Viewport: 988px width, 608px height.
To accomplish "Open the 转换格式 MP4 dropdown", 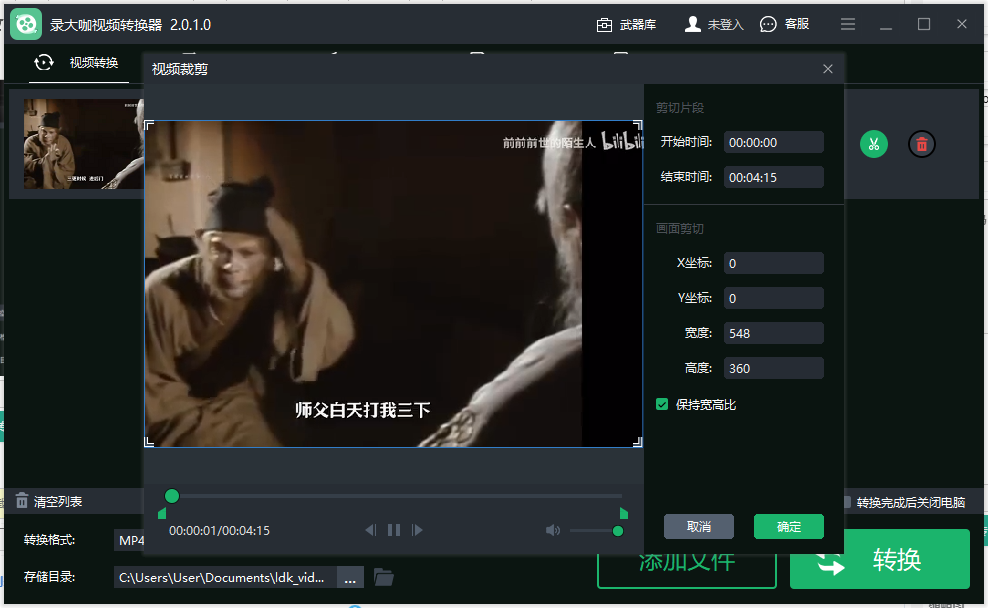I will 129,541.
